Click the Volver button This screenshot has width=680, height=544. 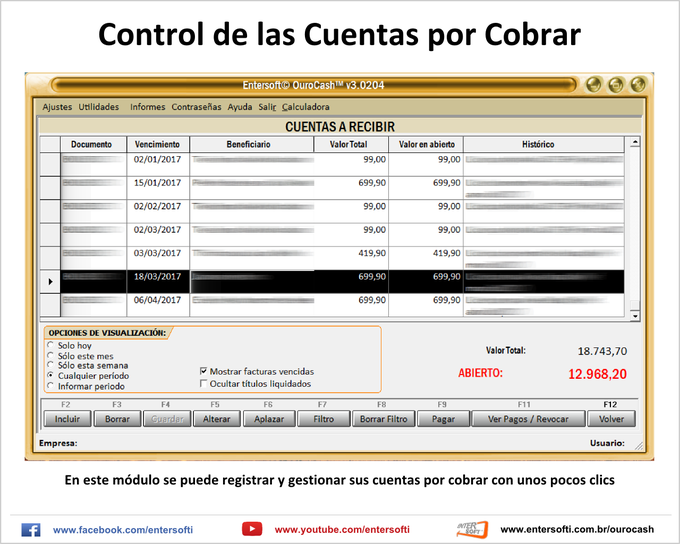pyautogui.click(x=611, y=419)
